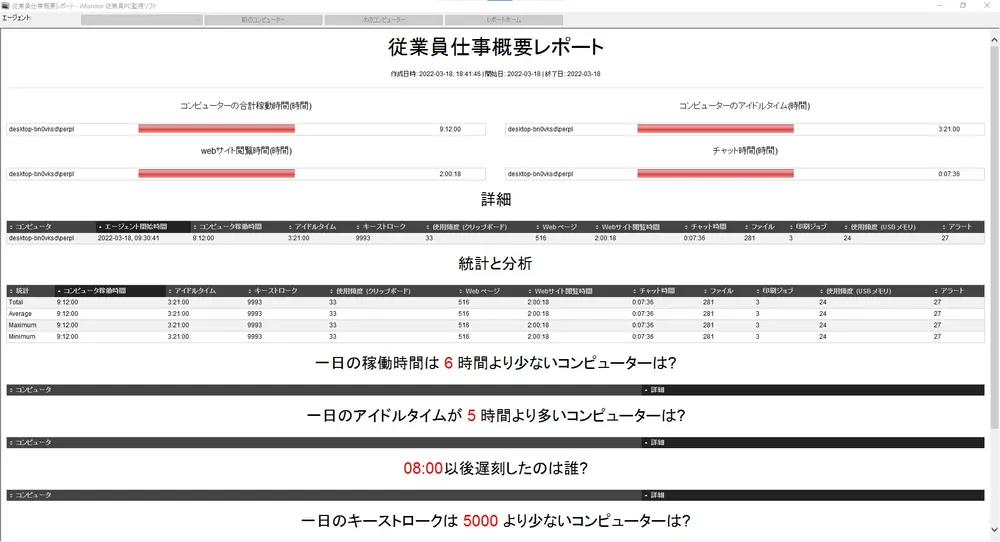Viewport: 1000px width, 542px height.
Task: Go to レポートホーム
Action: [503, 20]
